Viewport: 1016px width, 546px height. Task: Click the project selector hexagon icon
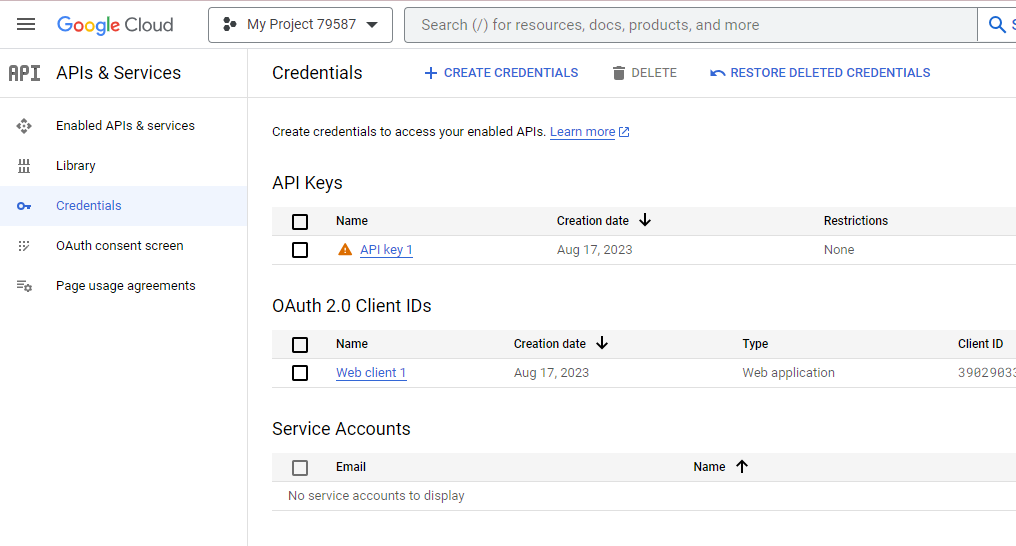(x=229, y=25)
